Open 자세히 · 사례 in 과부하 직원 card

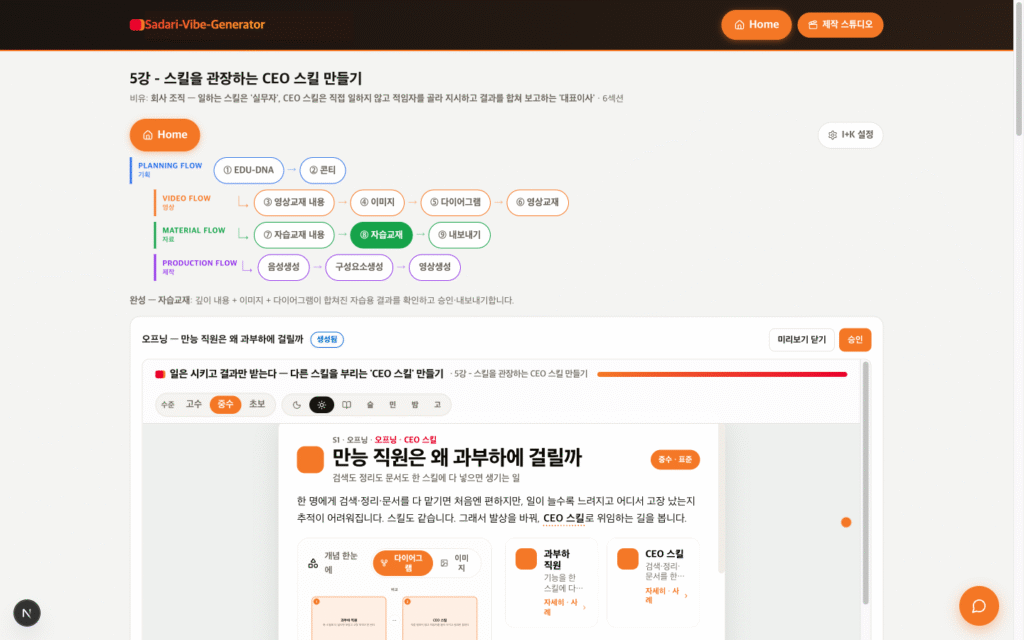pyautogui.click(x=564, y=607)
